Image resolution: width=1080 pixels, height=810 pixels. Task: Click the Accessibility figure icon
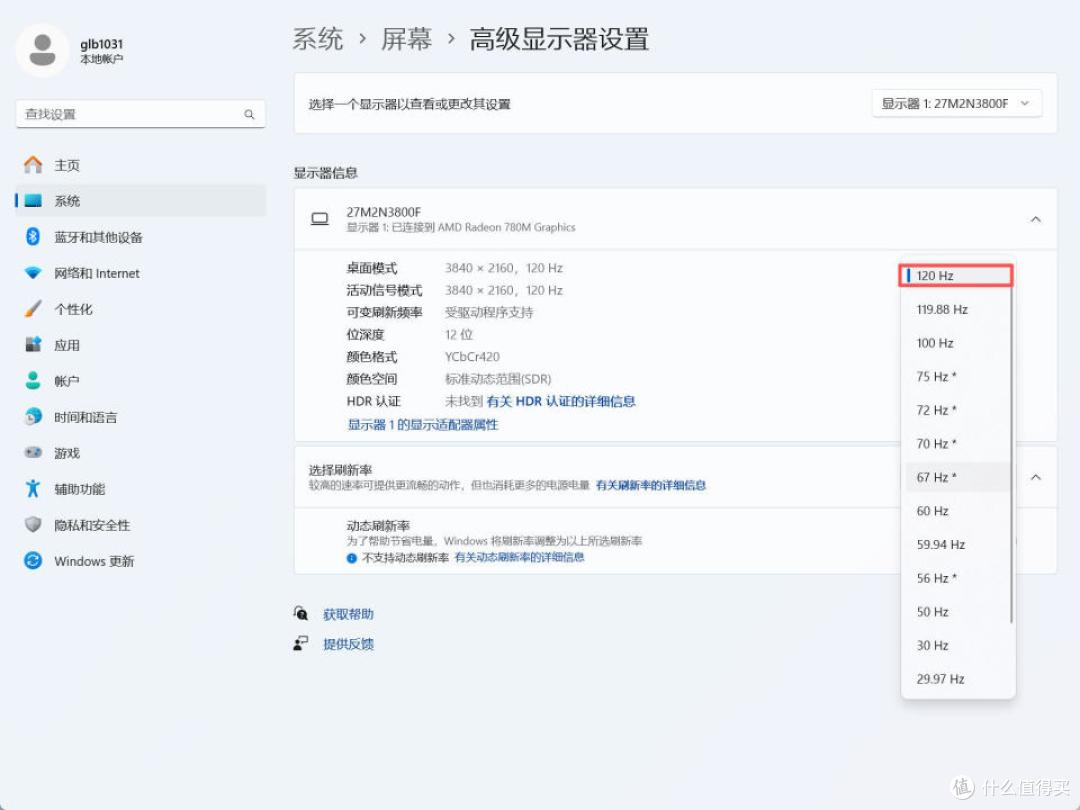click(x=32, y=488)
